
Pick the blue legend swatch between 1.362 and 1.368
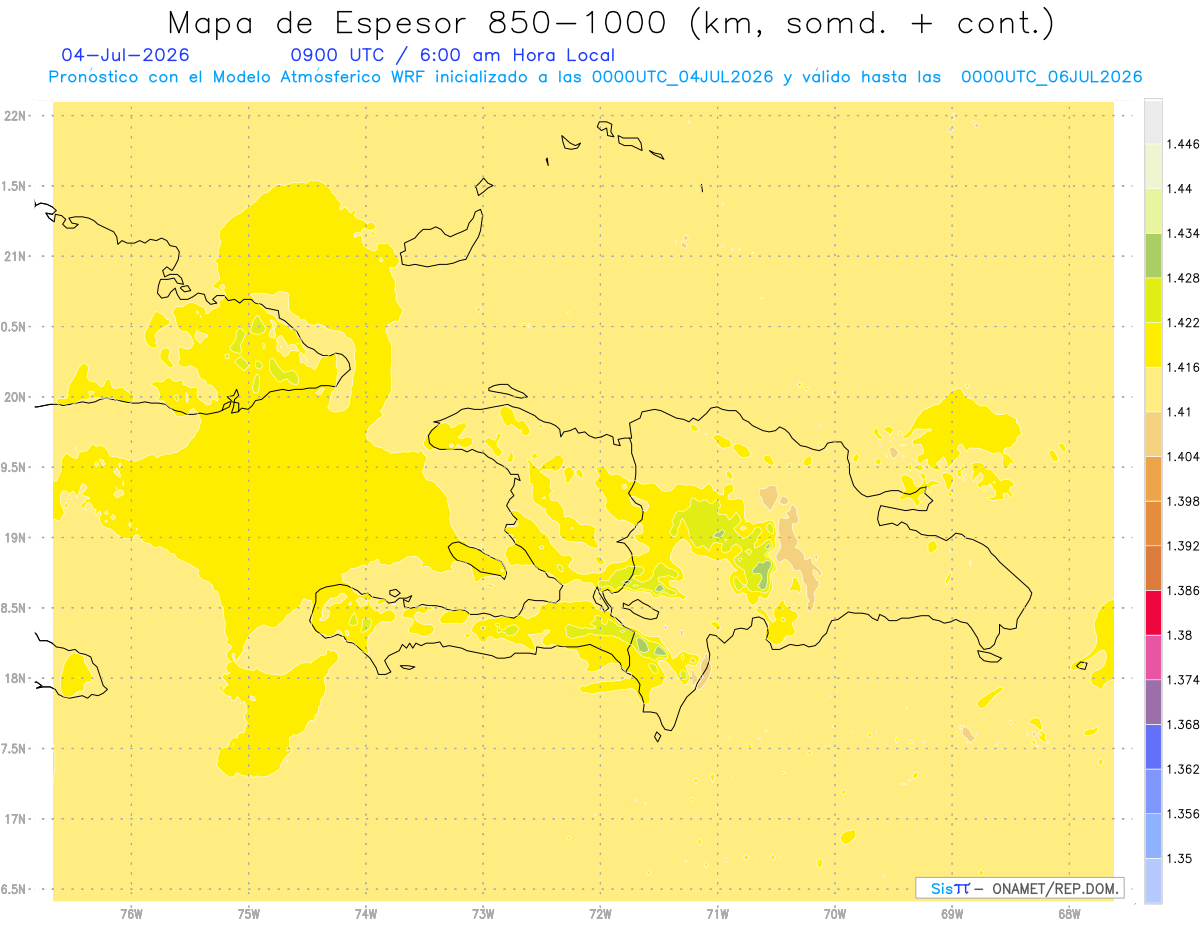tap(1153, 746)
